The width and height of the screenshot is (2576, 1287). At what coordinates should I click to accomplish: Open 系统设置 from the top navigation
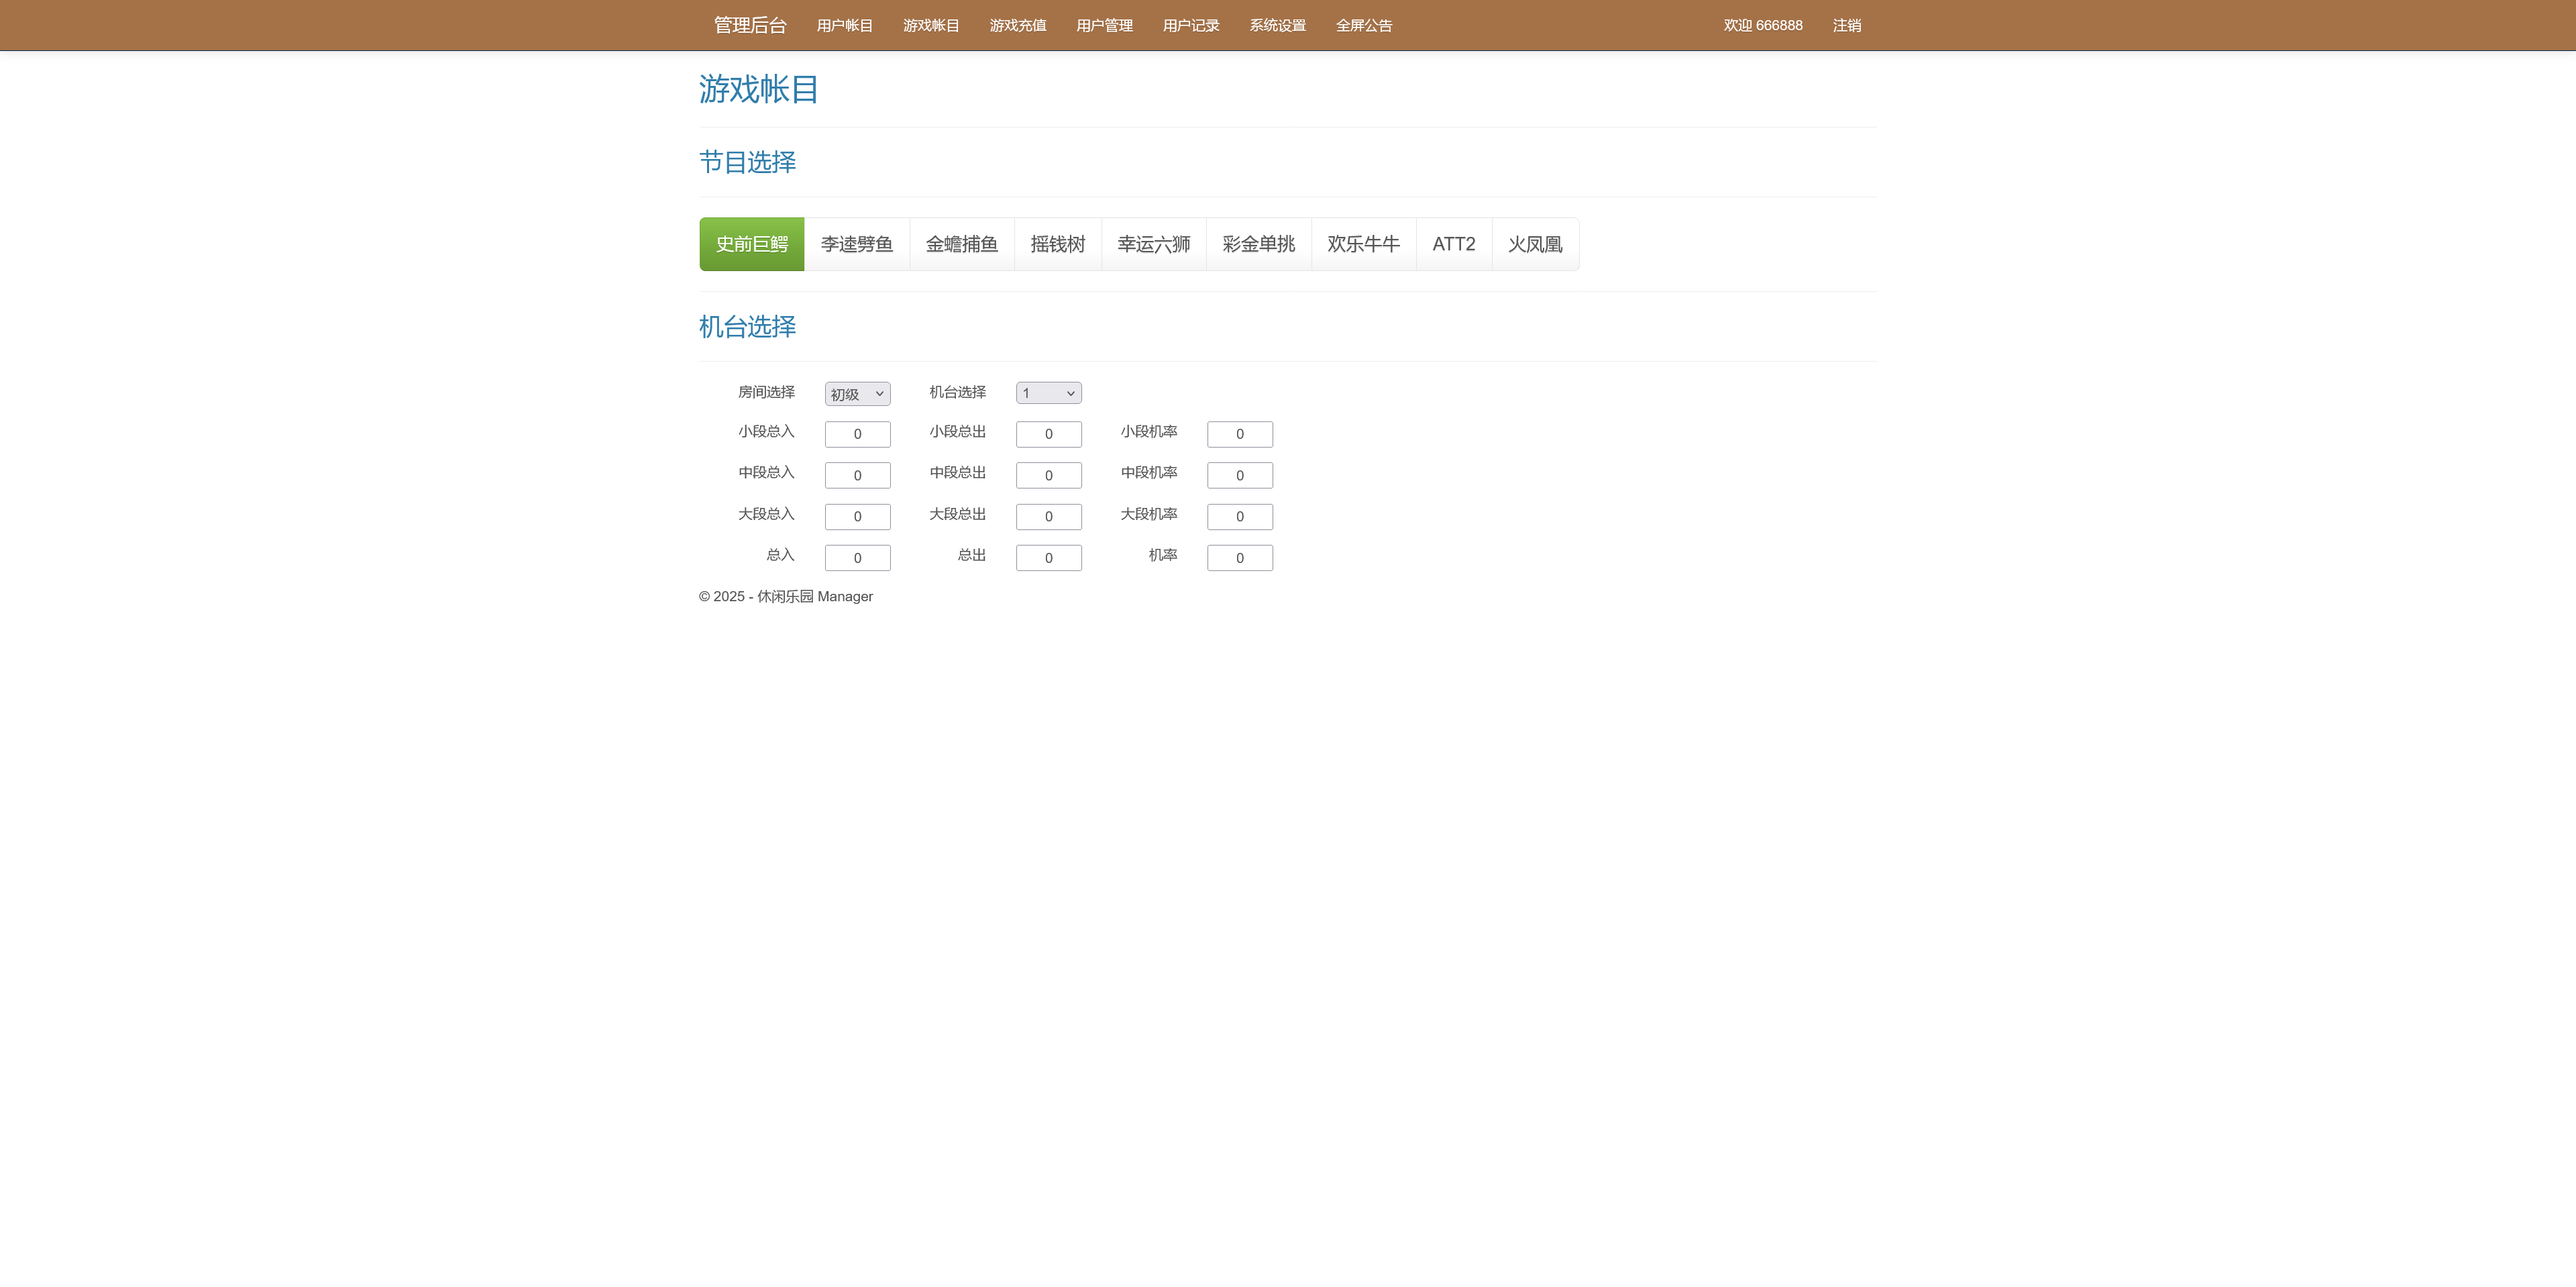(1276, 25)
